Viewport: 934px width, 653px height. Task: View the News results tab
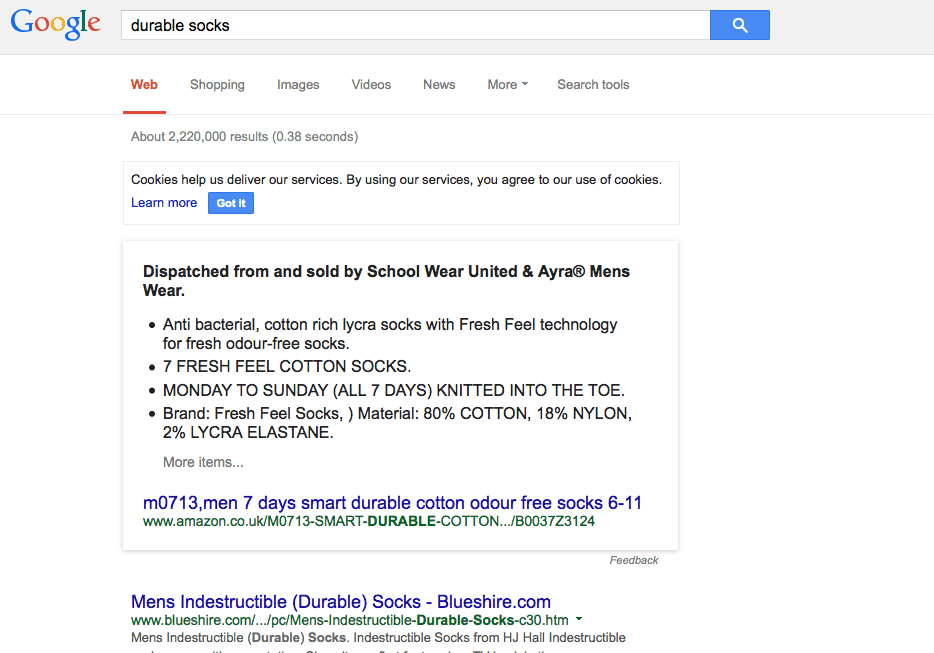coord(439,85)
